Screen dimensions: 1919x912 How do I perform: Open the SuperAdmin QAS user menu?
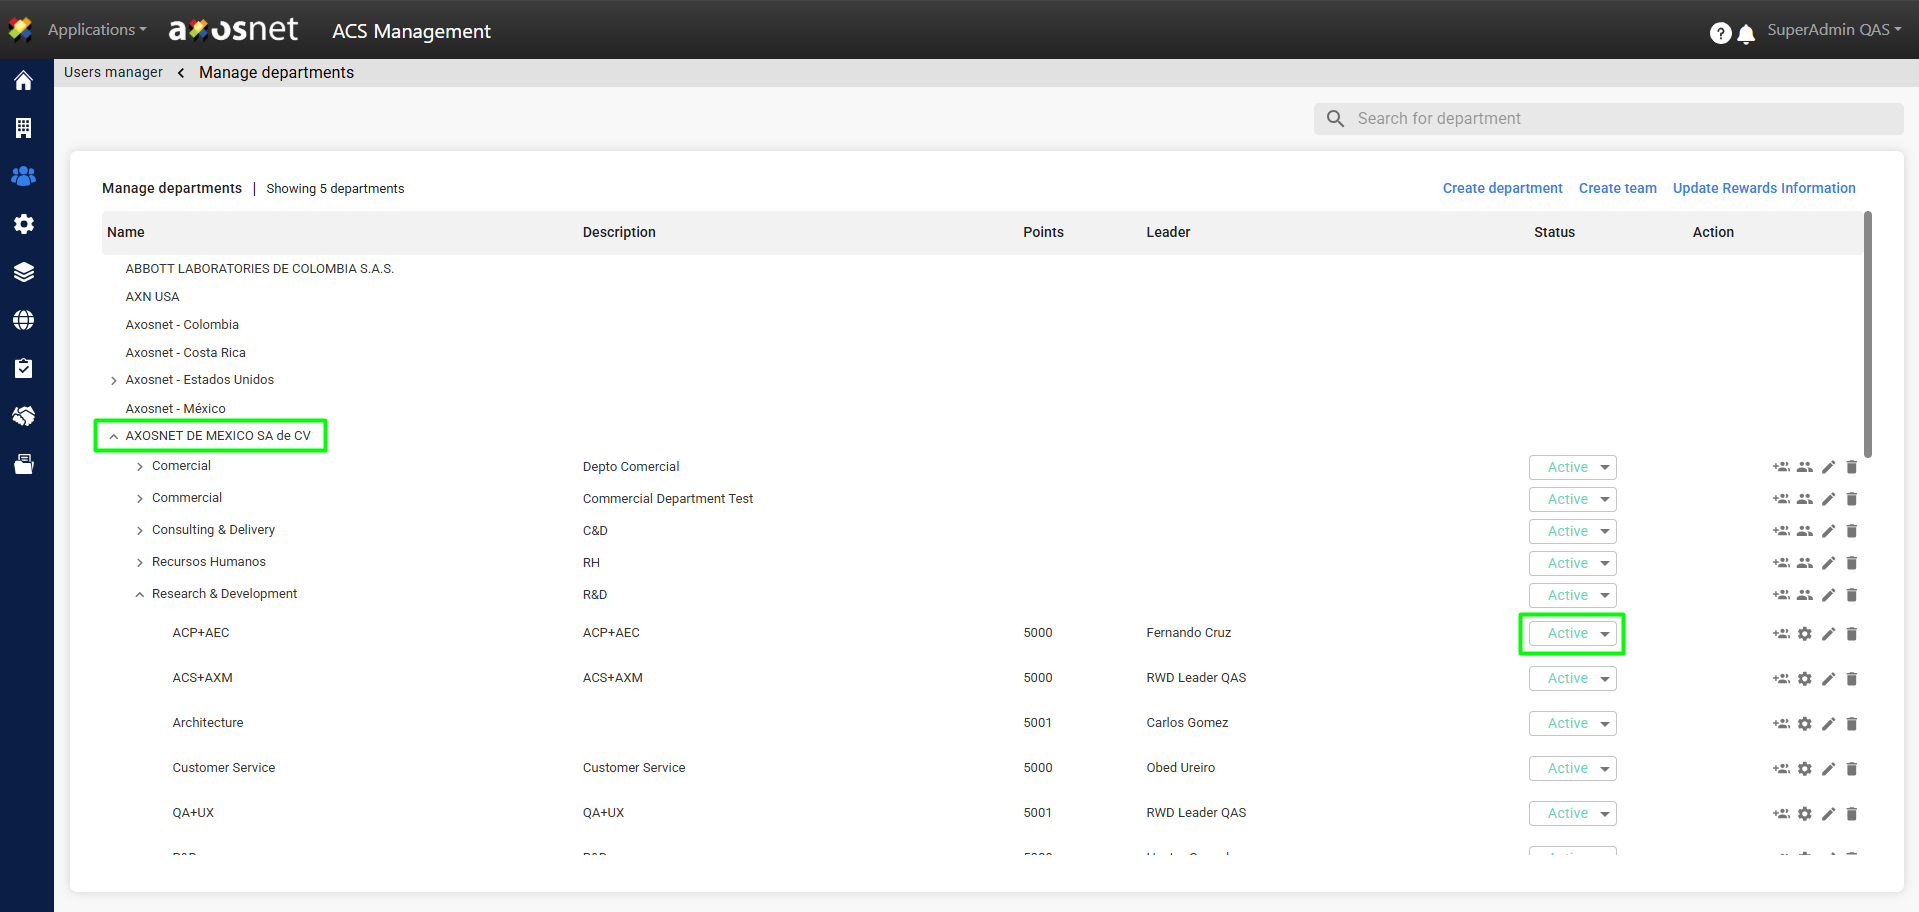(x=1834, y=30)
